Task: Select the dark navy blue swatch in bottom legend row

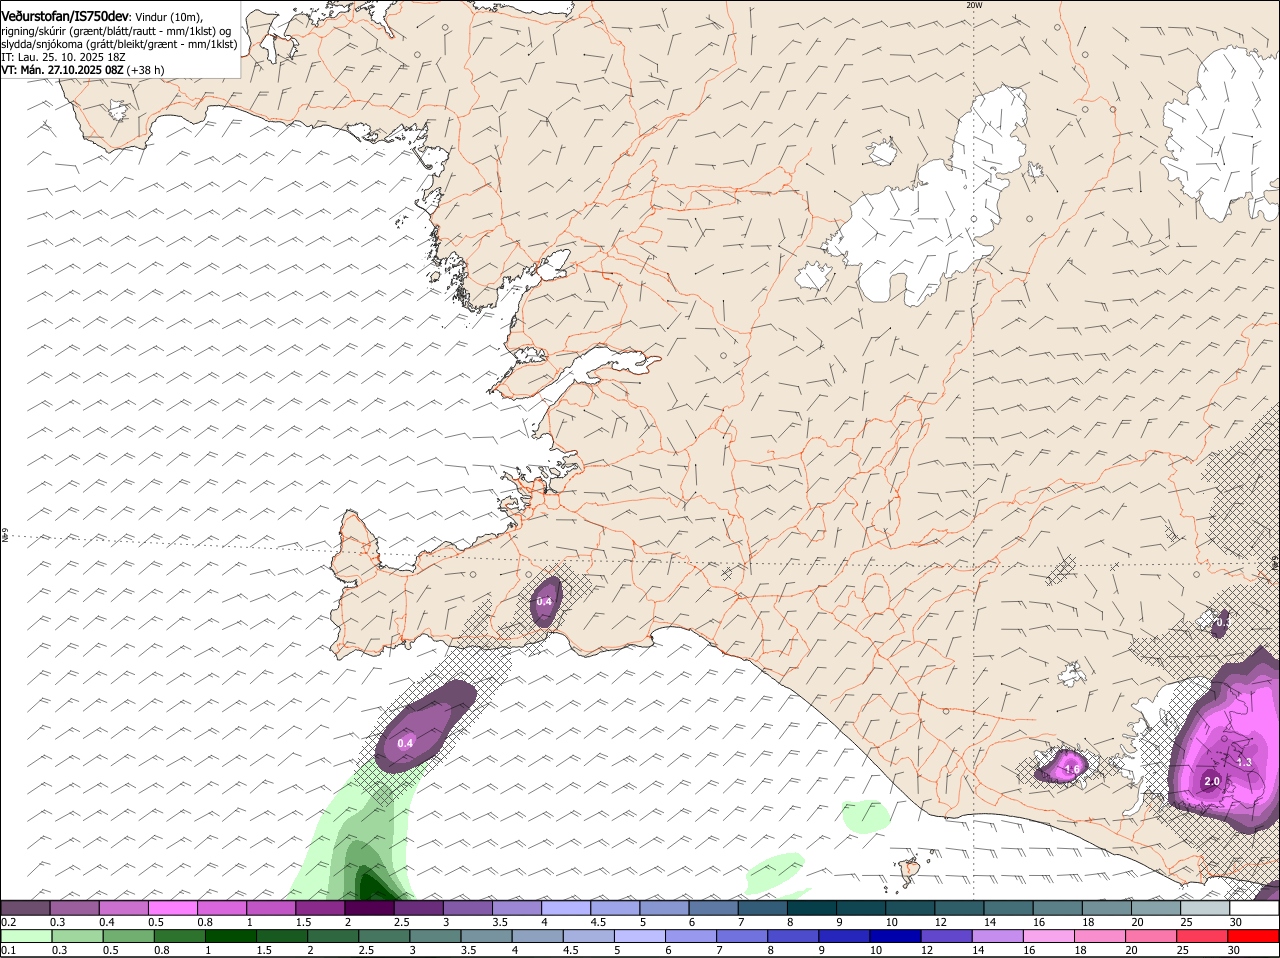Action: click(x=896, y=935)
